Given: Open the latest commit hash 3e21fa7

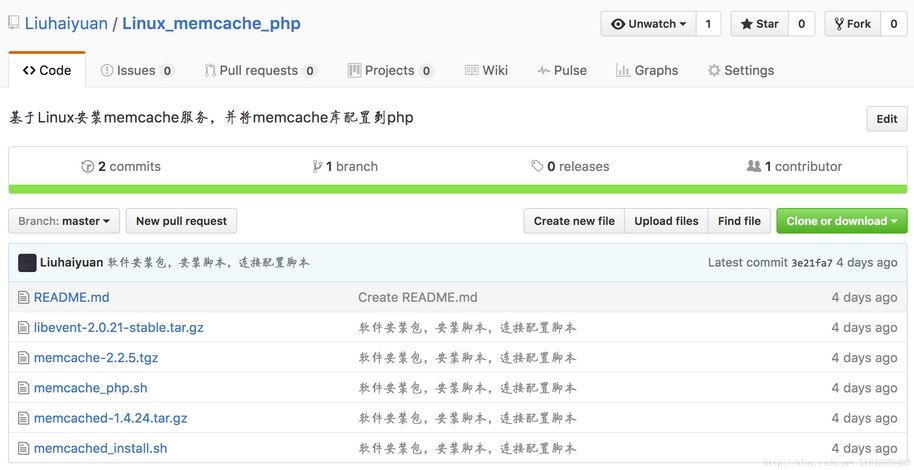Looking at the screenshot, I should click(811, 263).
